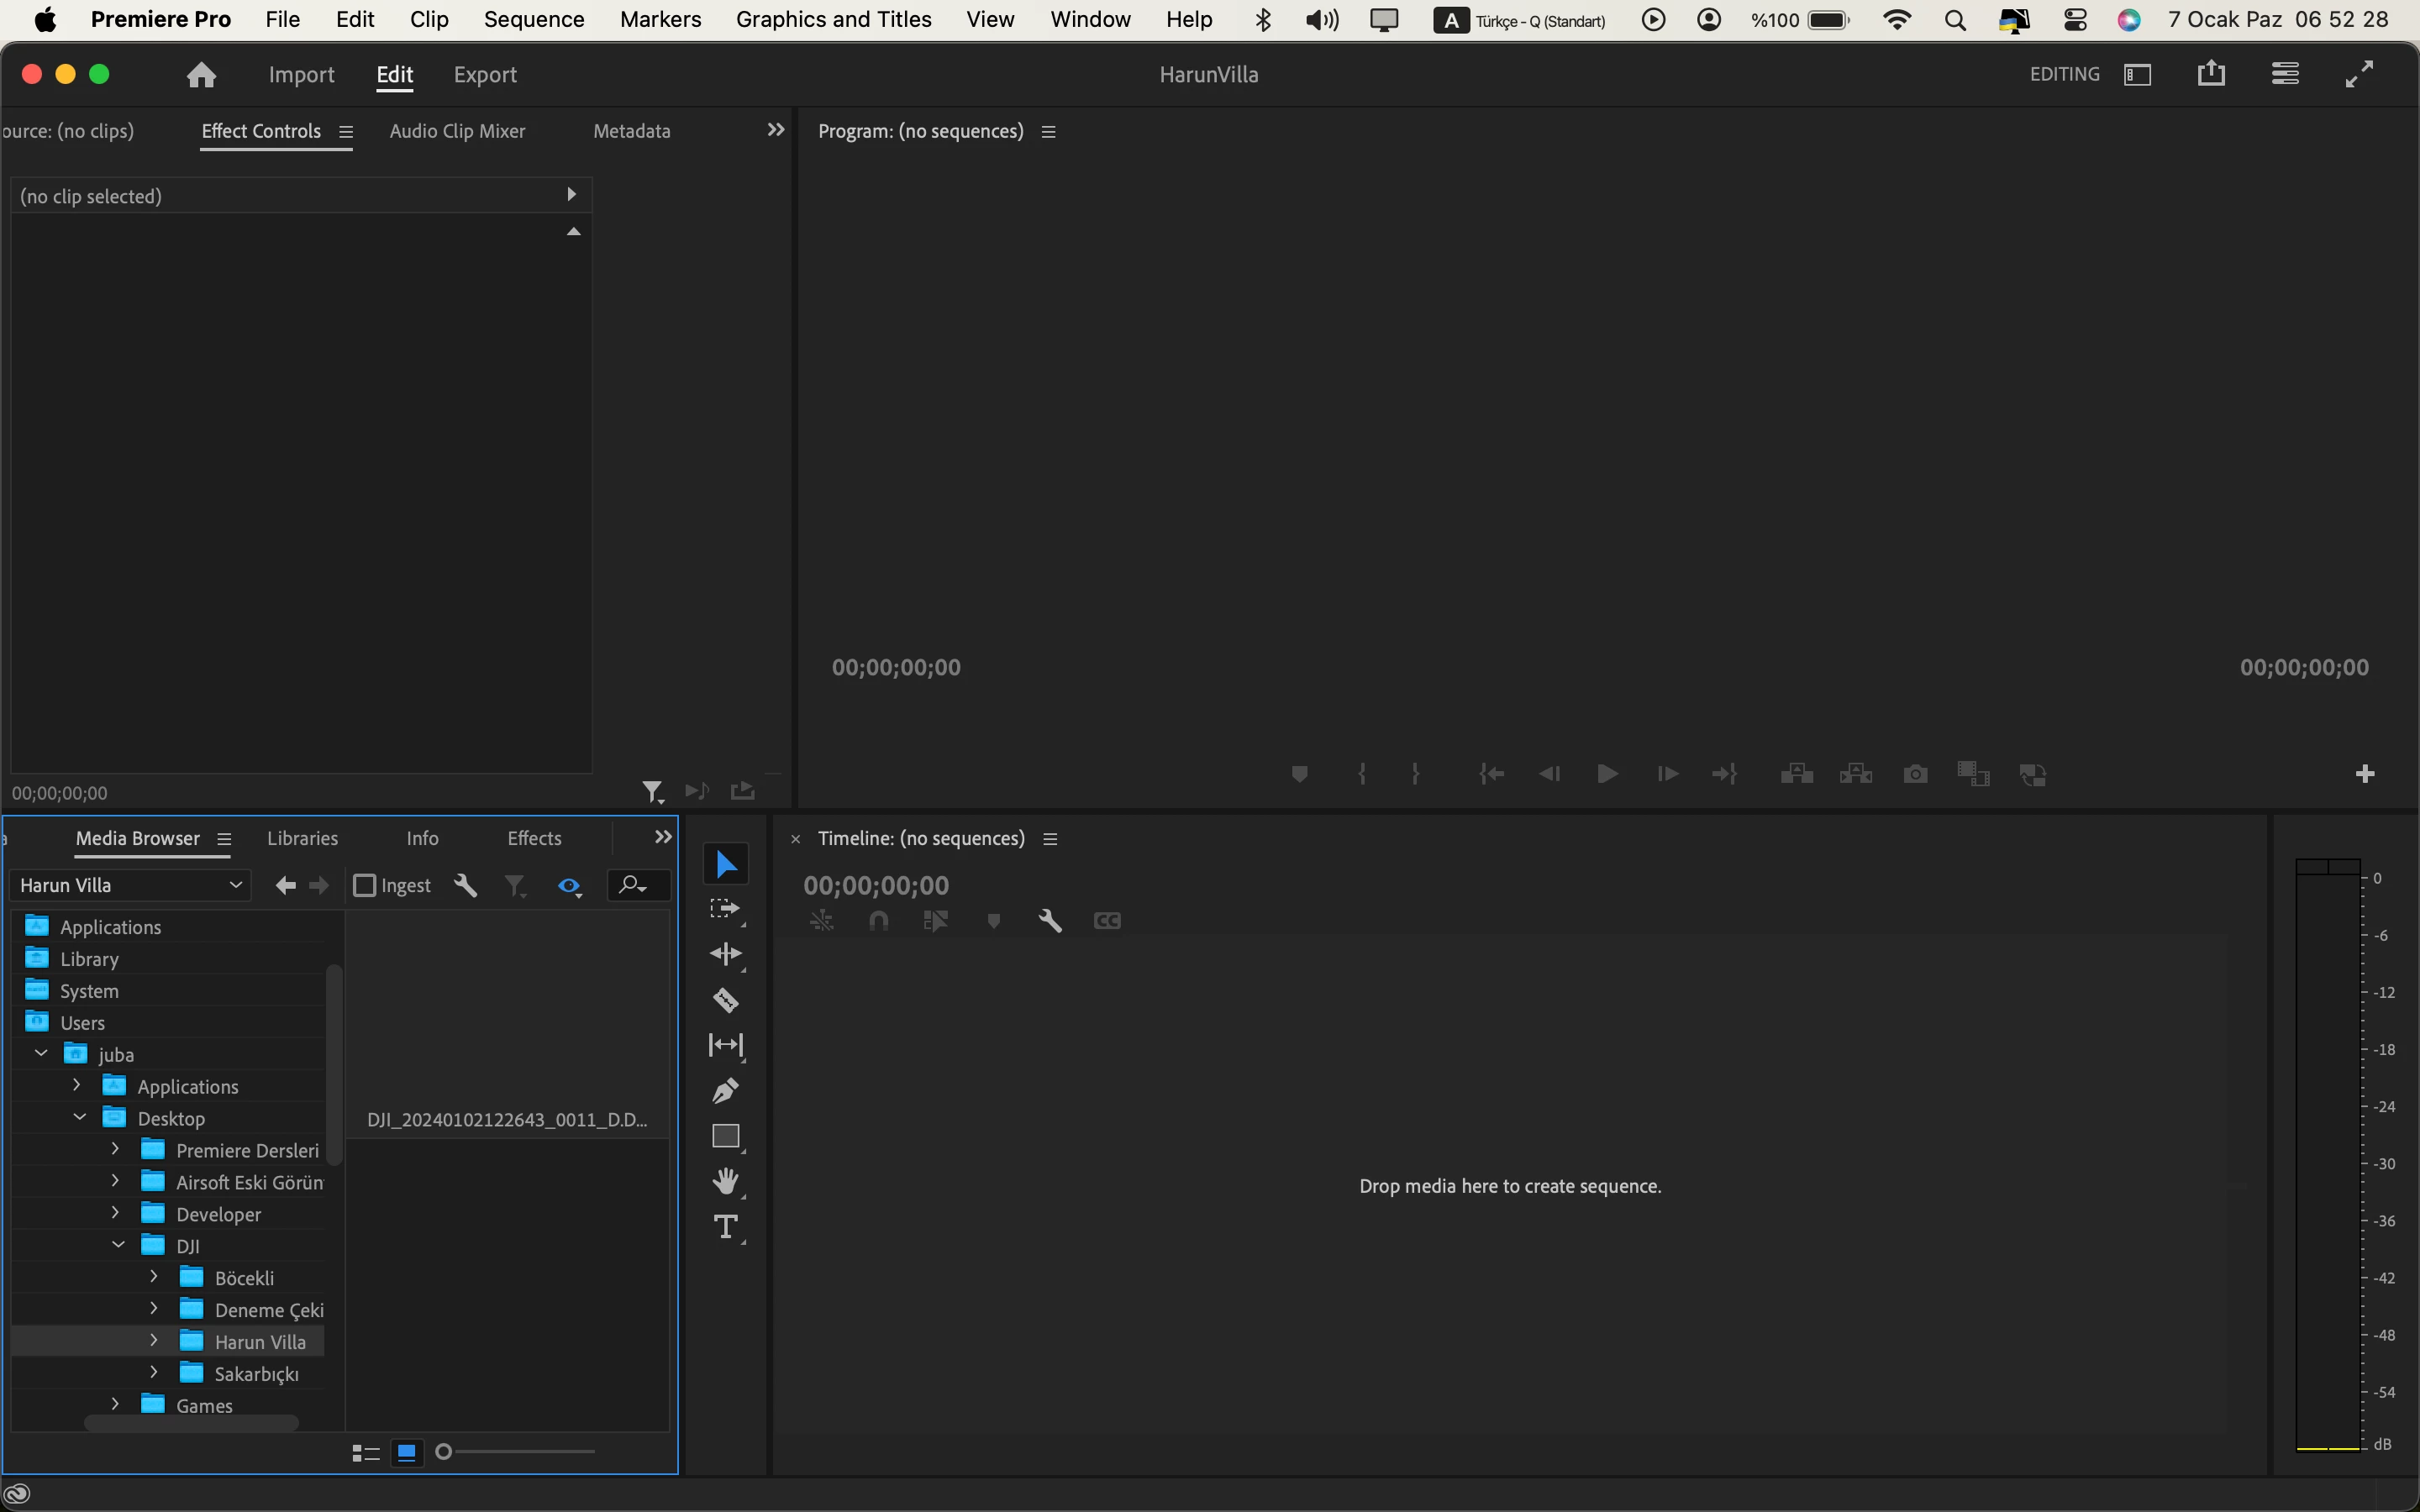Open Quick Export share icon
This screenshot has height=1512, width=2420.
[x=2211, y=74]
